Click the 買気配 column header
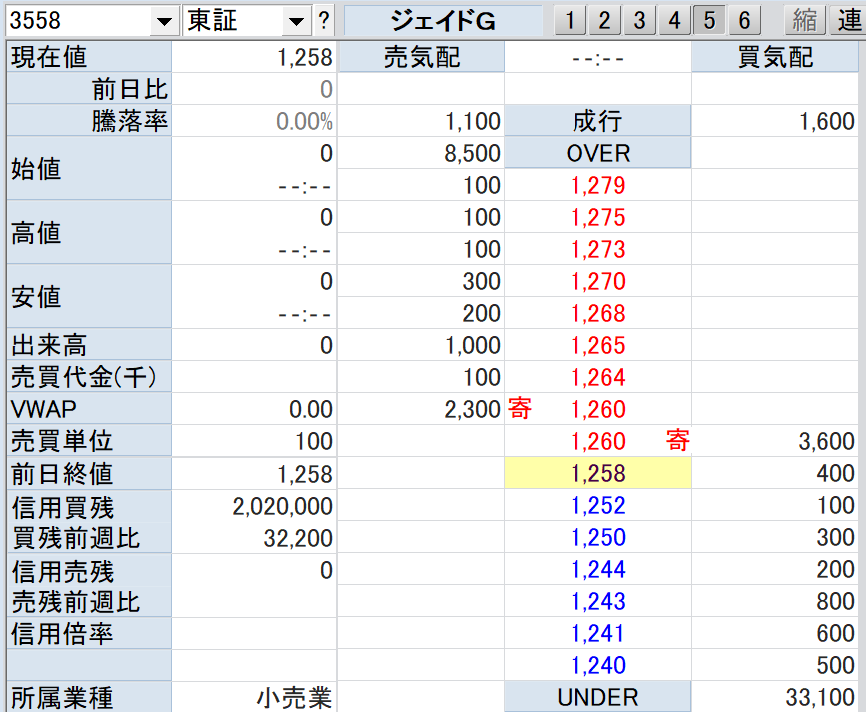Viewport: 866px width, 712px height. tap(775, 58)
